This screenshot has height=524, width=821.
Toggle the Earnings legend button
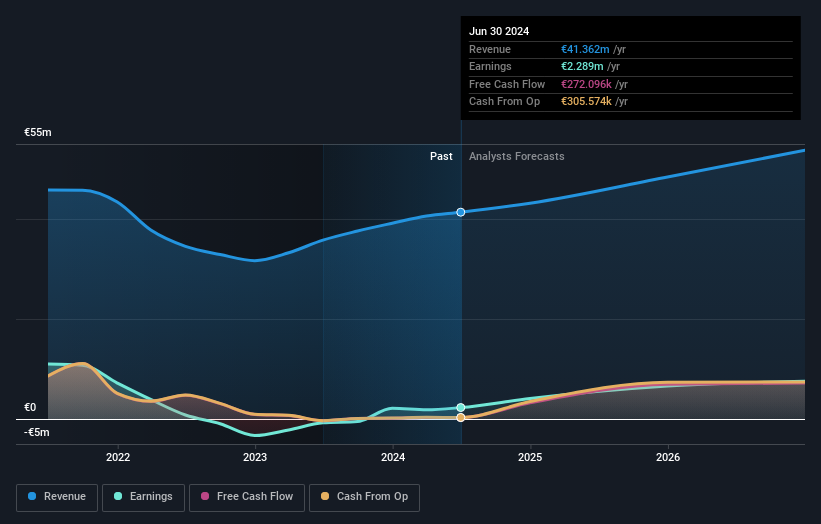pyautogui.click(x=143, y=497)
